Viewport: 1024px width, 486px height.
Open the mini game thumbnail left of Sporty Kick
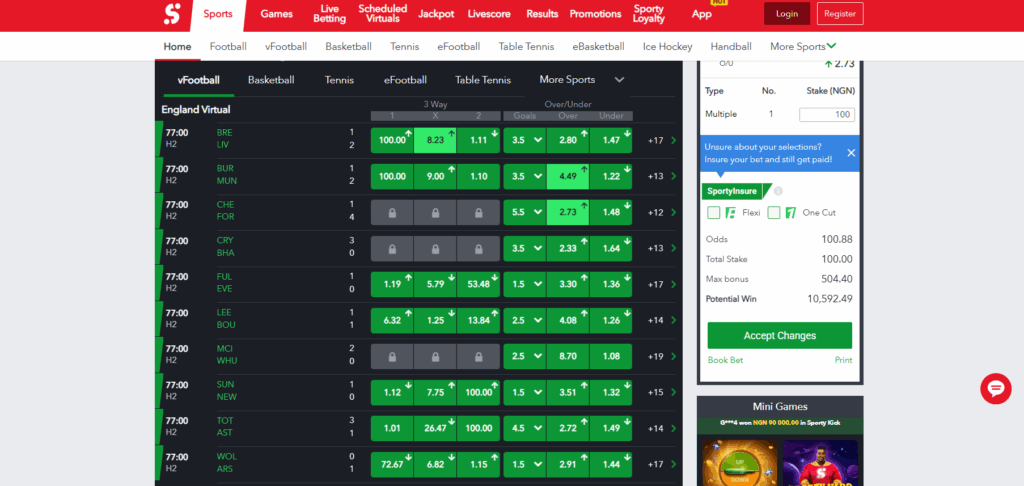click(739, 462)
